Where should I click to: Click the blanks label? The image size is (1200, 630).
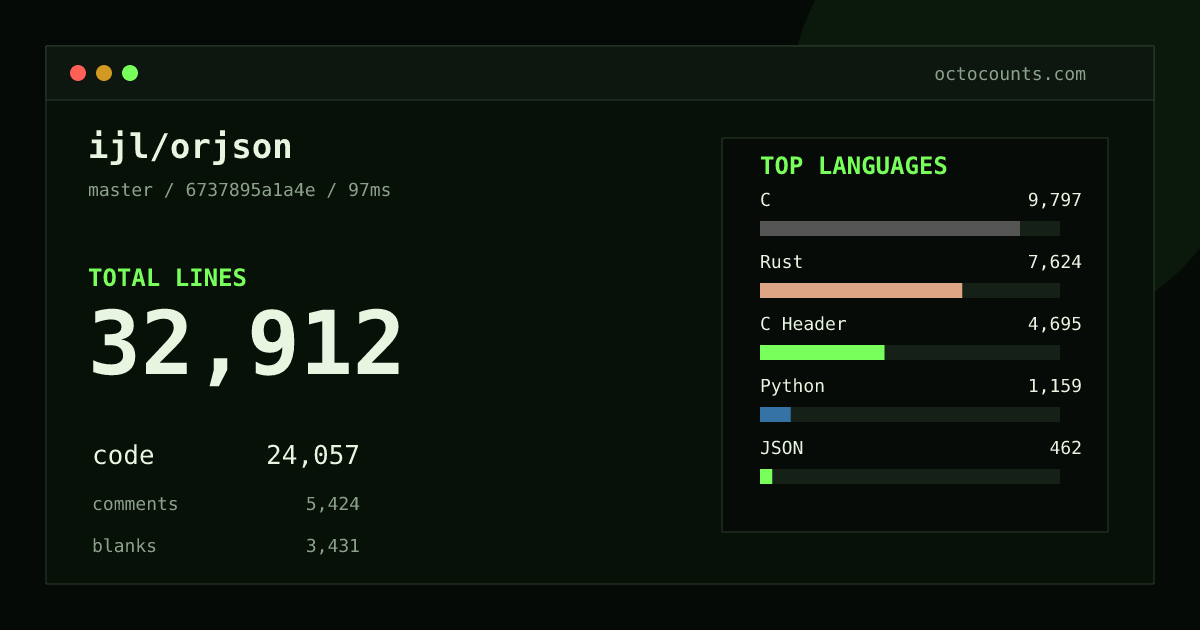coord(124,546)
